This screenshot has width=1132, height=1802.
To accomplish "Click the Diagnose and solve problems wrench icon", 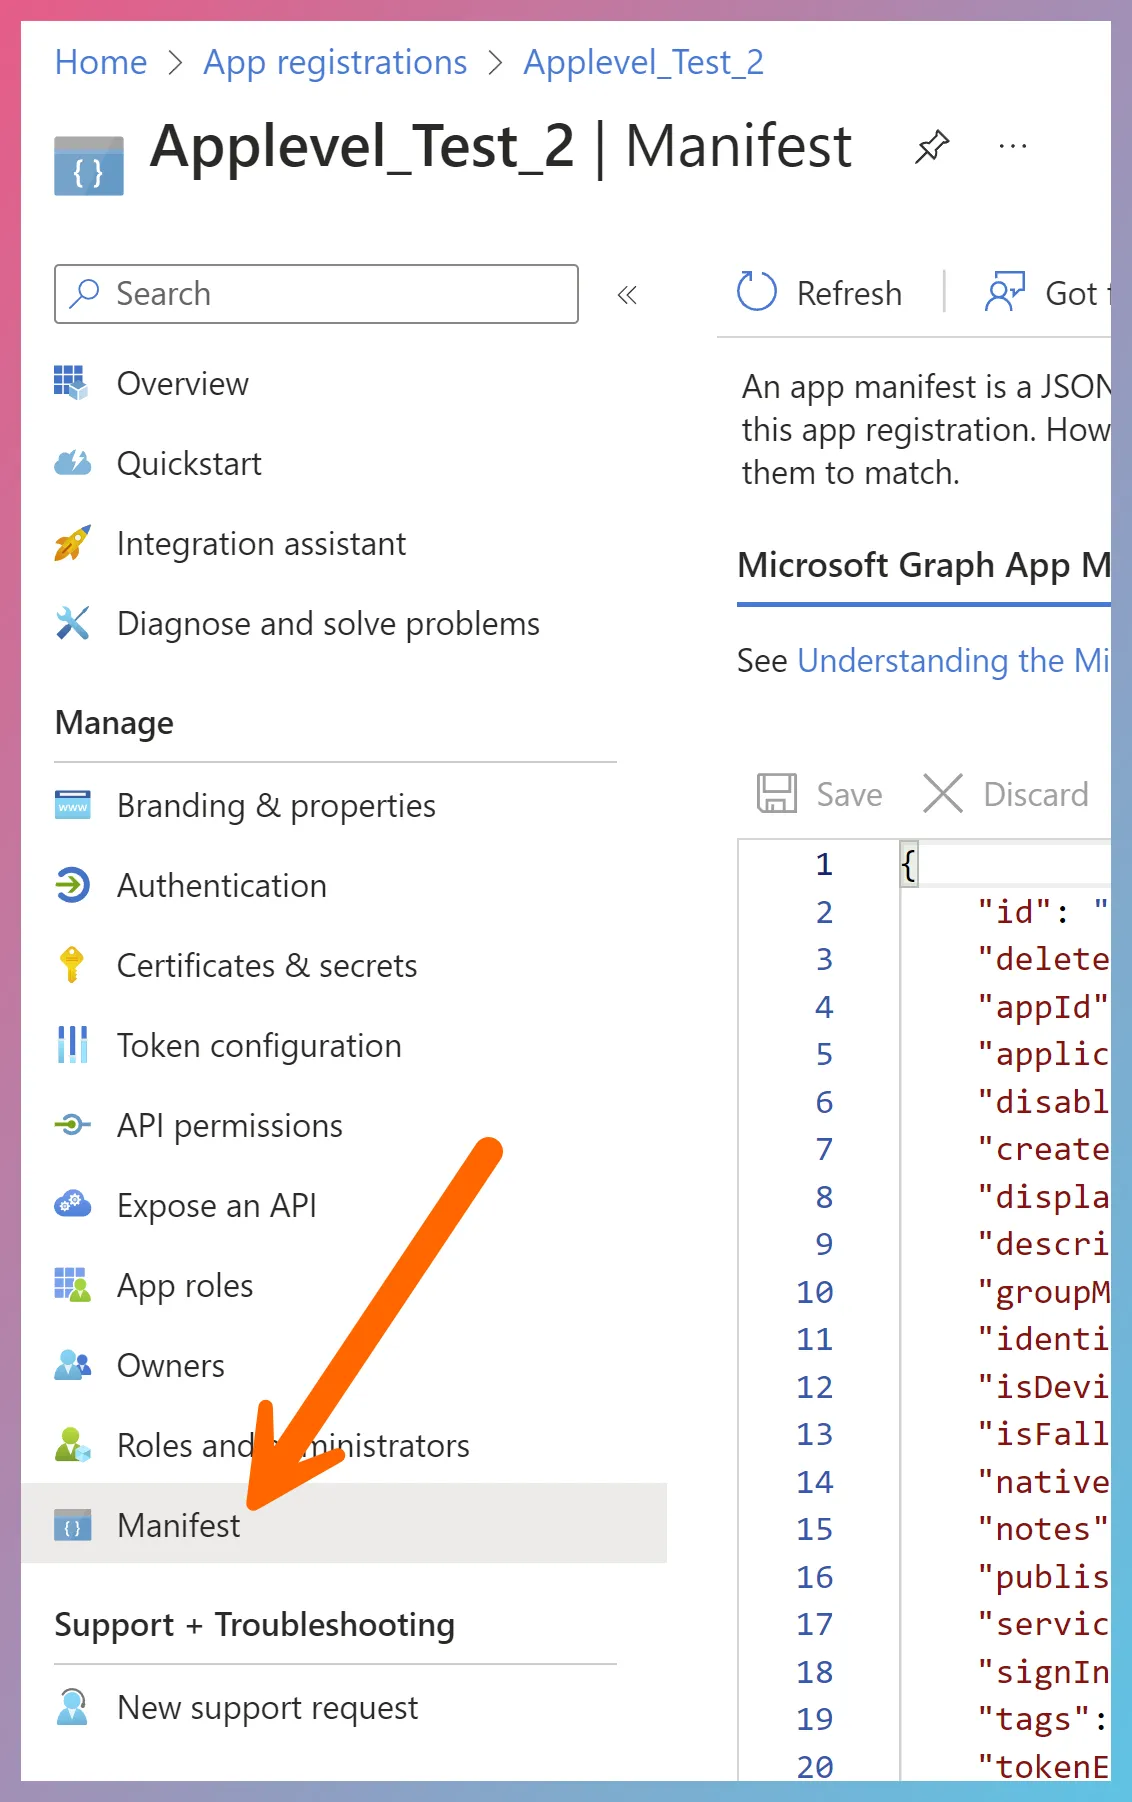I will (72, 623).
